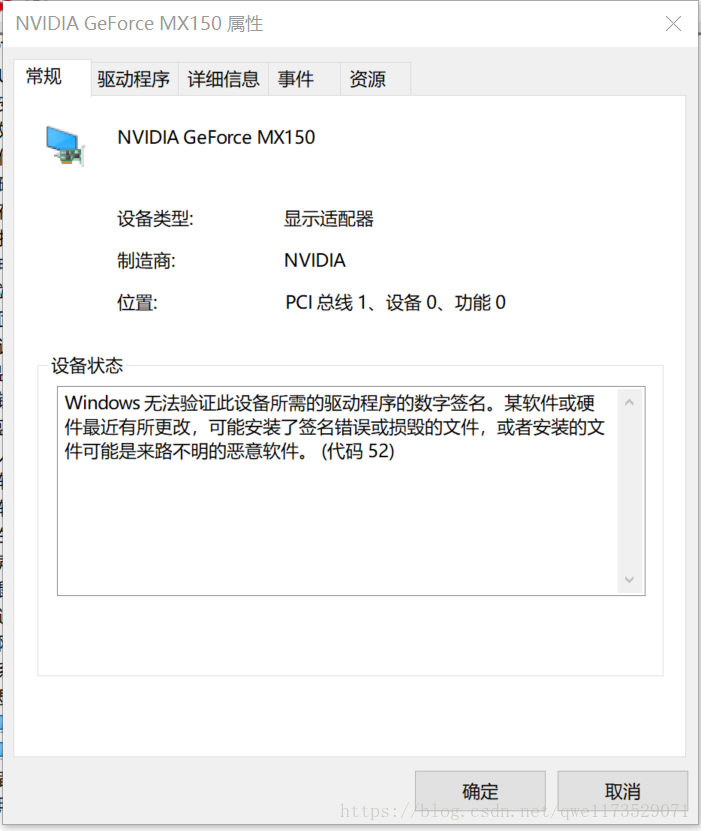Open the 详细信息 tab
This screenshot has width=701, height=831.
pyautogui.click(x=223, y=79)
